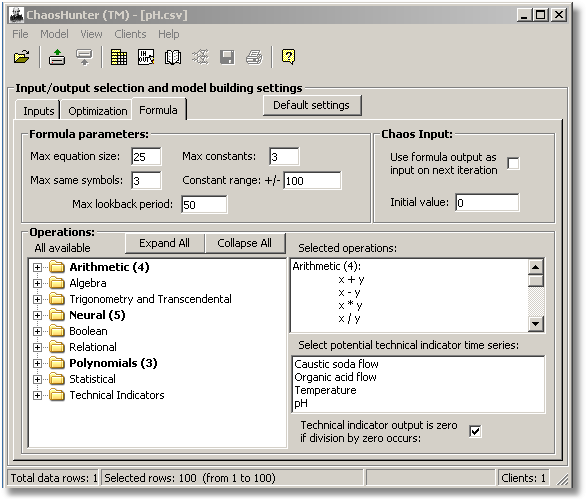Click the Neural (5) folder icon
The height and width of the screenshot is (502, 587).
[57, 315]
